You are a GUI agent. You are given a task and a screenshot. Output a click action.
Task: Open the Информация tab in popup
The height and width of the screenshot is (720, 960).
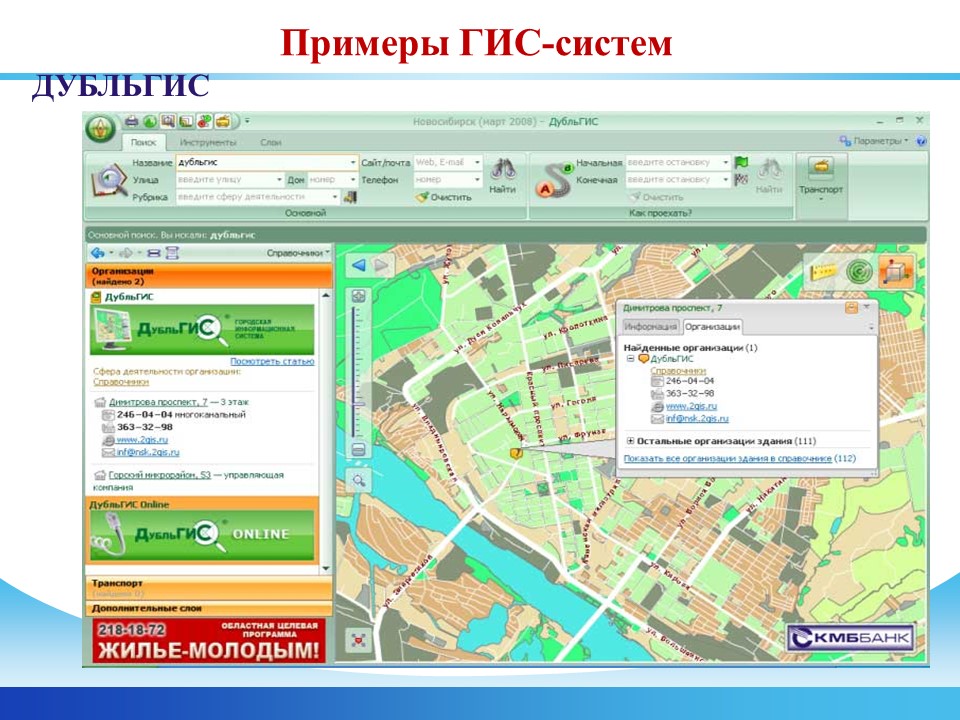click(650, 327)
